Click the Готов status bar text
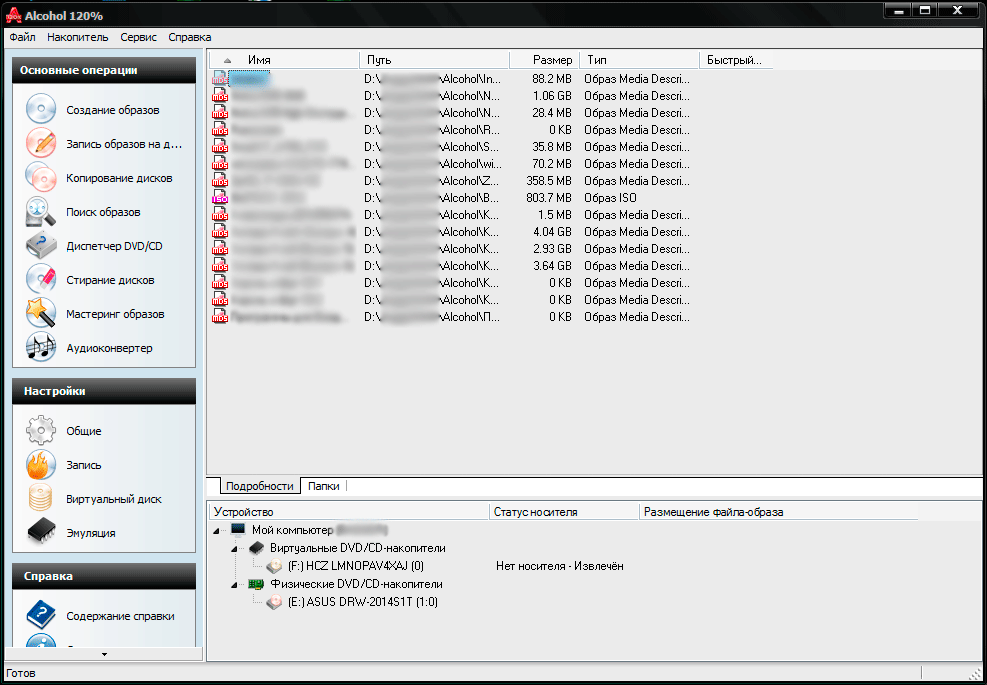This screenshot has width=987, height=685. (21, 673)
